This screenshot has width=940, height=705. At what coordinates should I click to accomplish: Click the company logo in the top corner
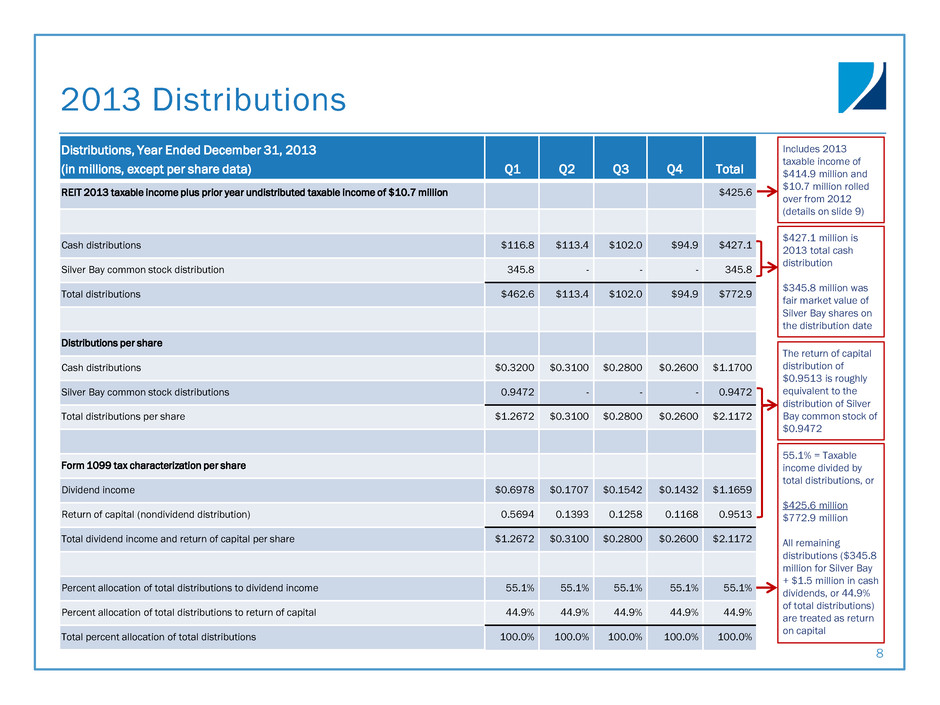[x=862, y=87]
